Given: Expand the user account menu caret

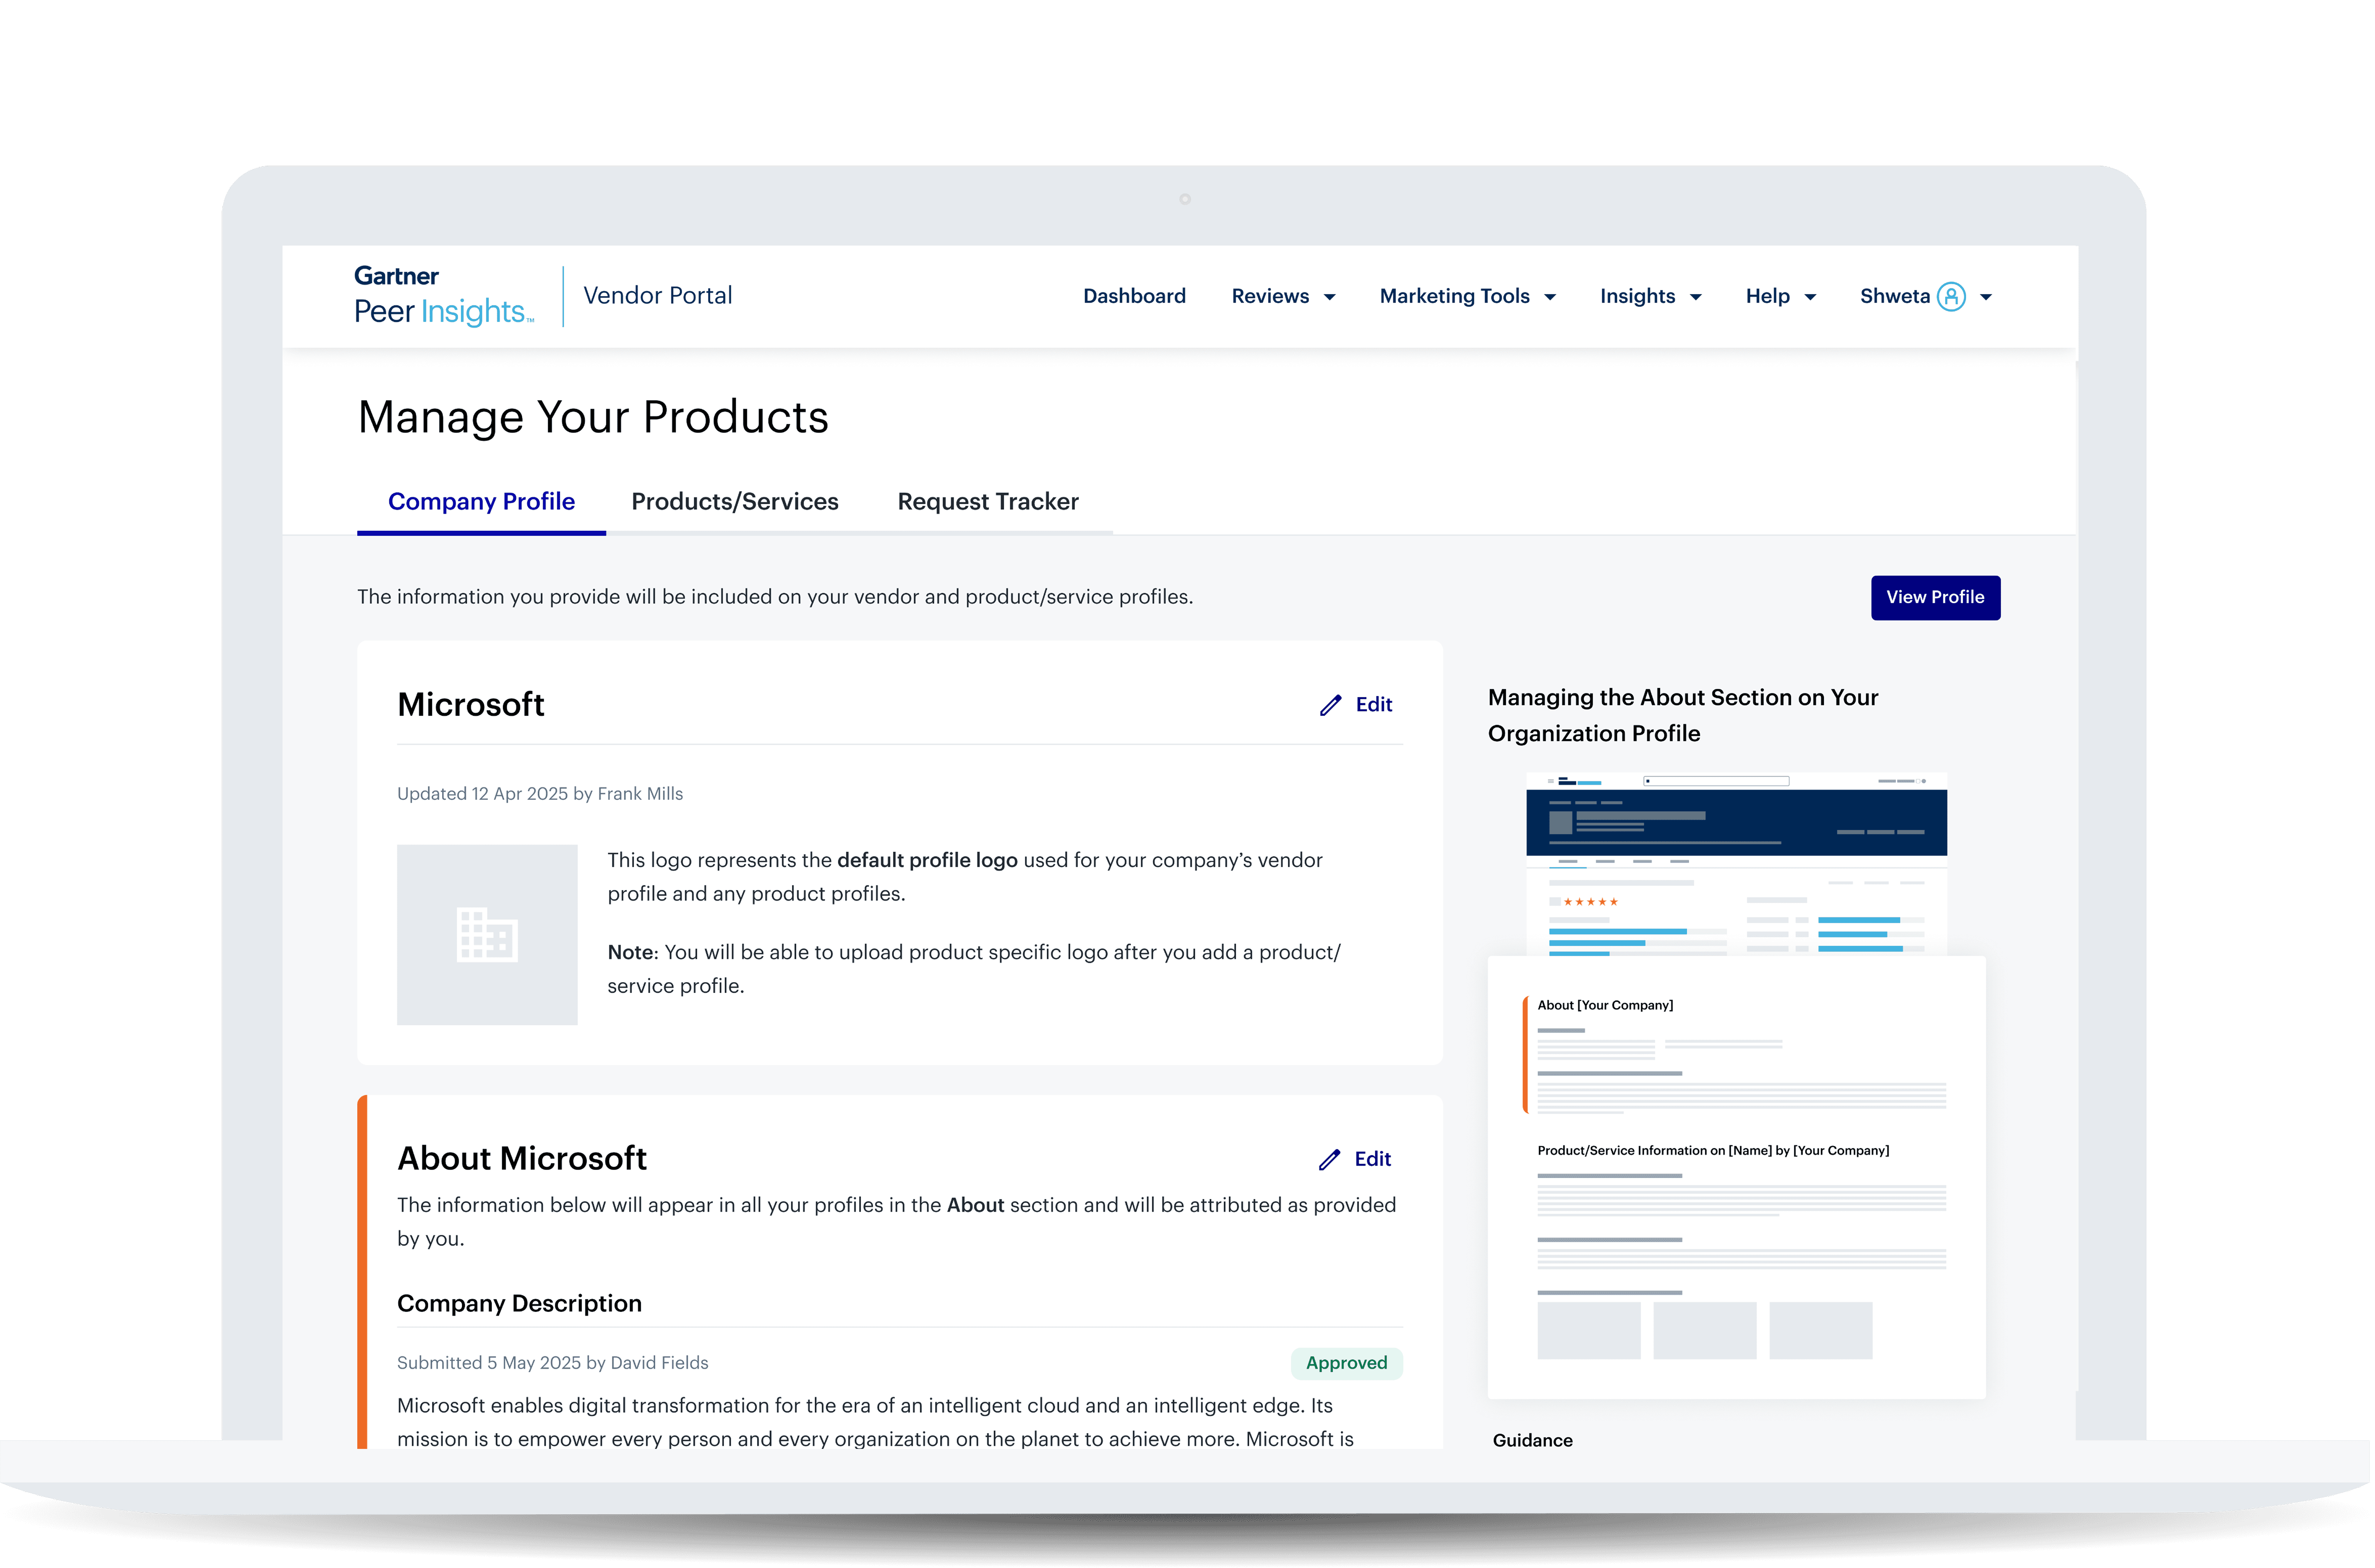Looking at the screenshot, I should coord(1986,297).
